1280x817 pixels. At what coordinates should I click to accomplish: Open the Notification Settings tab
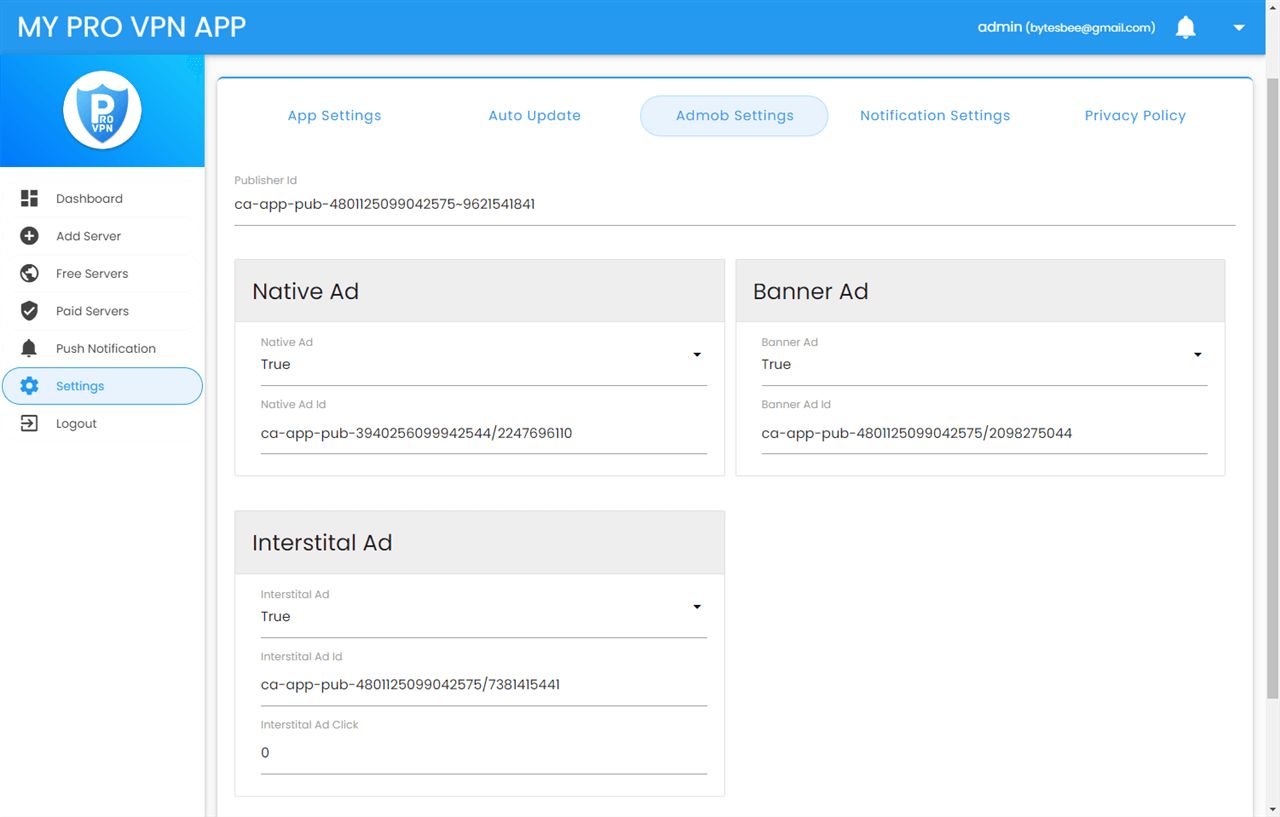tap(934, 116)
